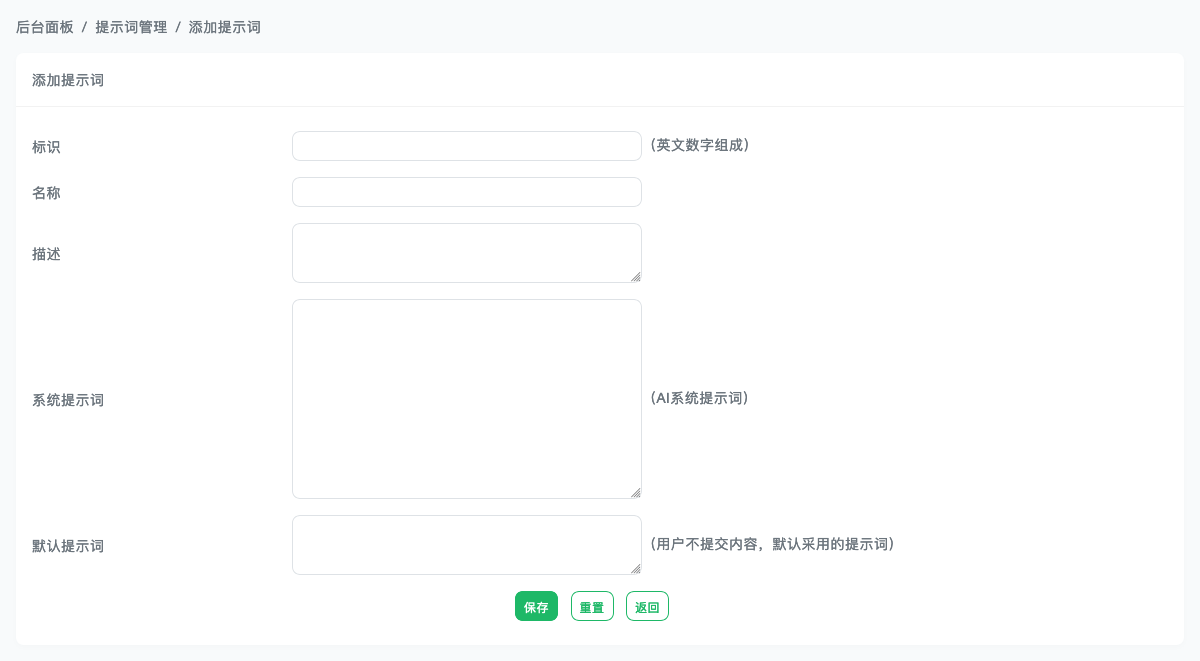Click the 返回 back button
Screen dimensions: 1200x661
click(647, 606)
